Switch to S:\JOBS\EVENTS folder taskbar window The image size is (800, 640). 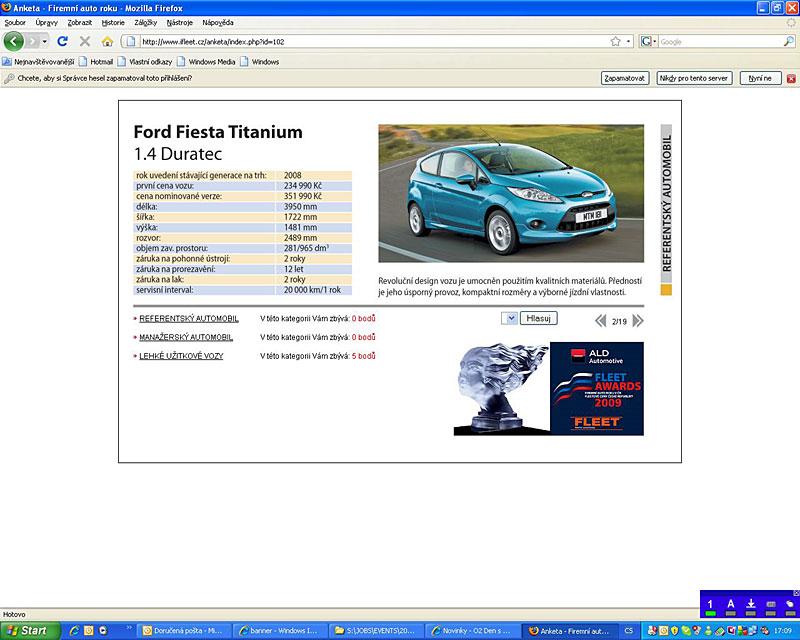tap(376, 631)
